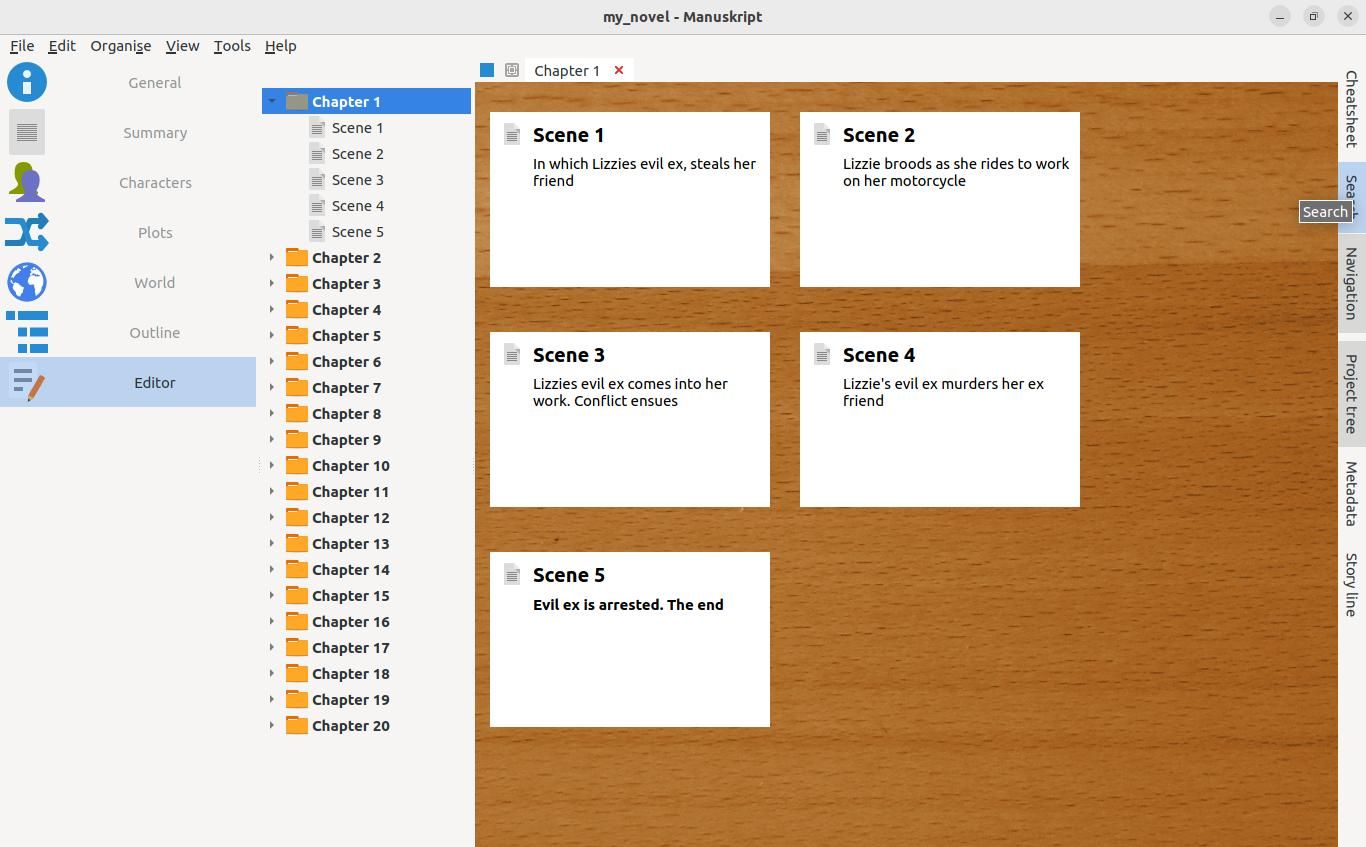Open the Edit menu
This screenshot has width=1366, height=847.
[x=62, y=46]
